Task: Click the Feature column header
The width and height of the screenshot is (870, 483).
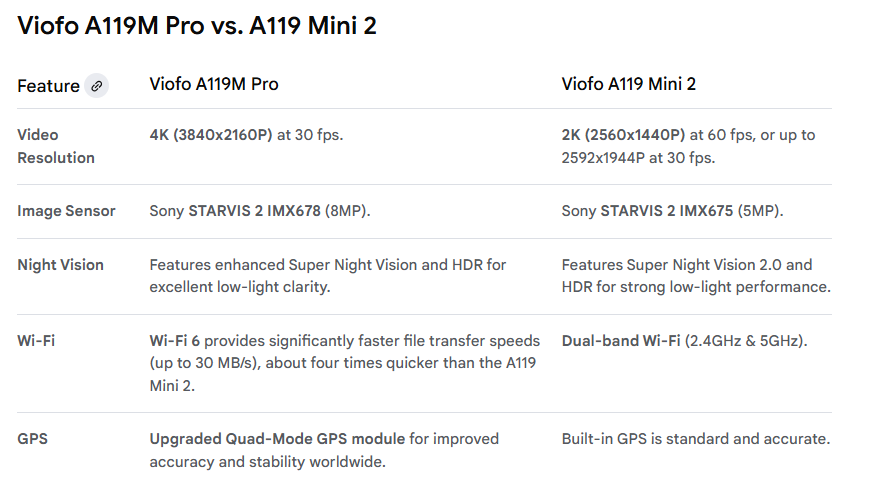Action: (x=48, y=86)
